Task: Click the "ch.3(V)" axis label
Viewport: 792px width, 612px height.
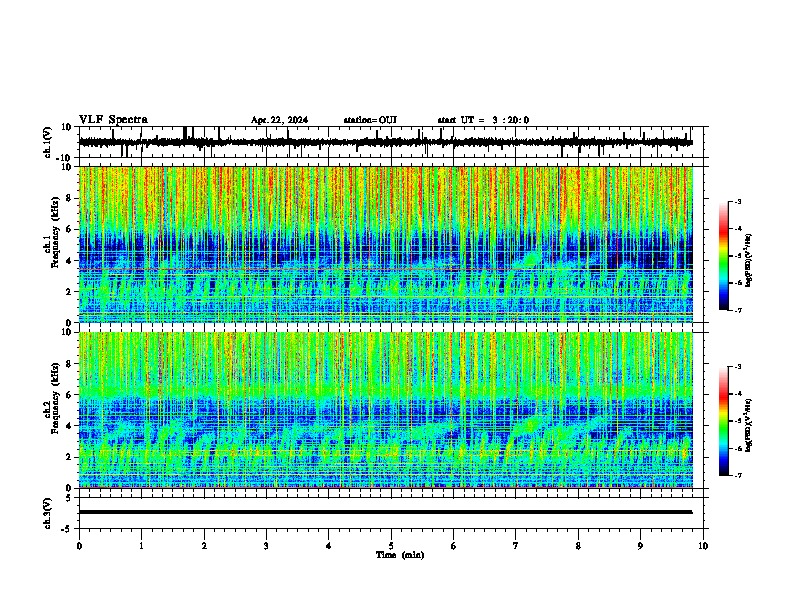Action: [48, 513]
